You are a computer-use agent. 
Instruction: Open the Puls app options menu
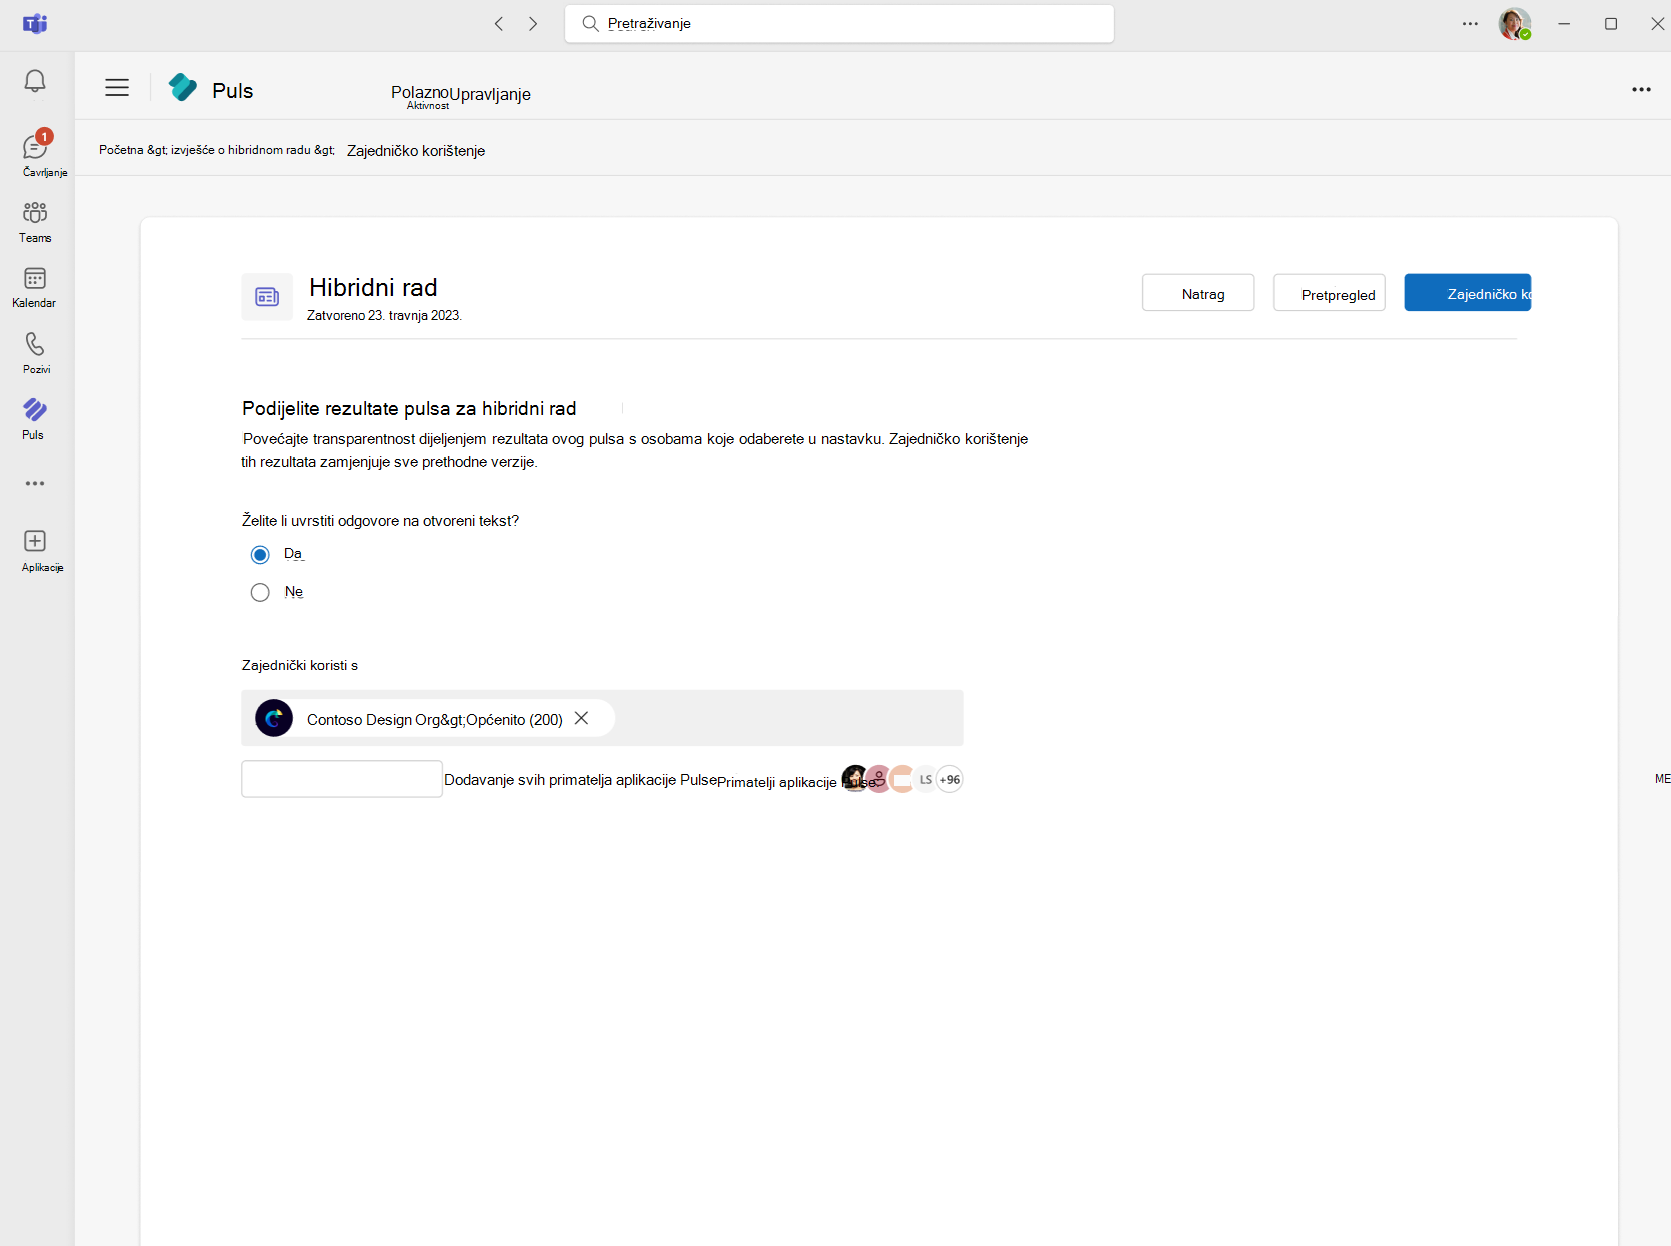(x=1641, y=89)
